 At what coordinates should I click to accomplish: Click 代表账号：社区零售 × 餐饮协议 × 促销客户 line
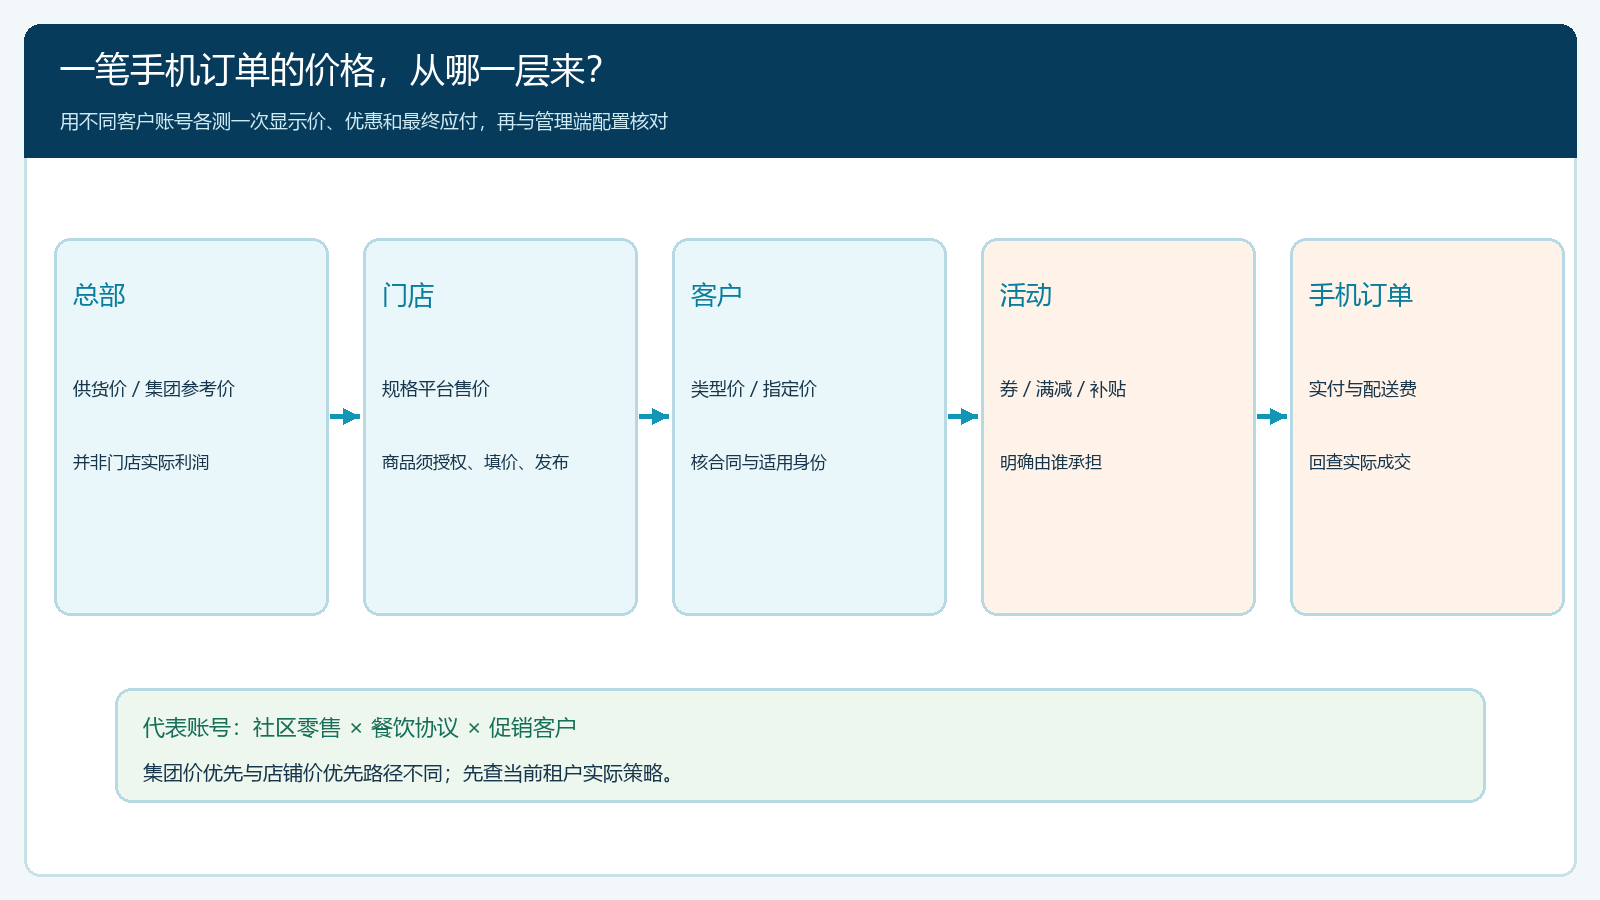click(360, 728)
